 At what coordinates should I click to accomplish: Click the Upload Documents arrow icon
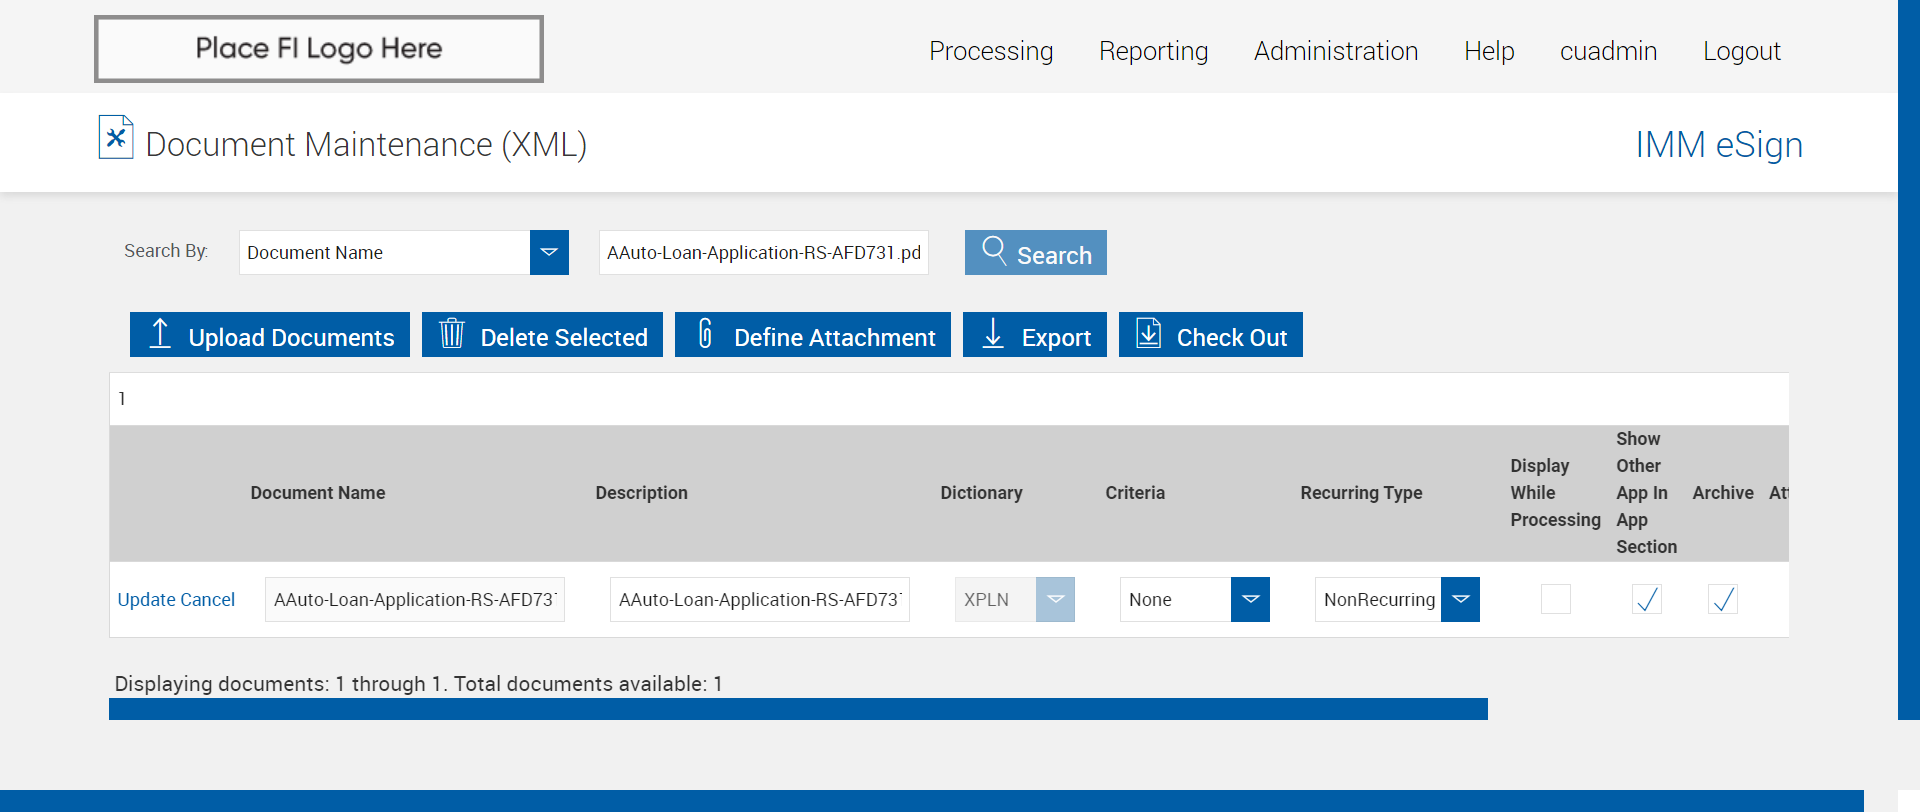[x=160, y=334]
